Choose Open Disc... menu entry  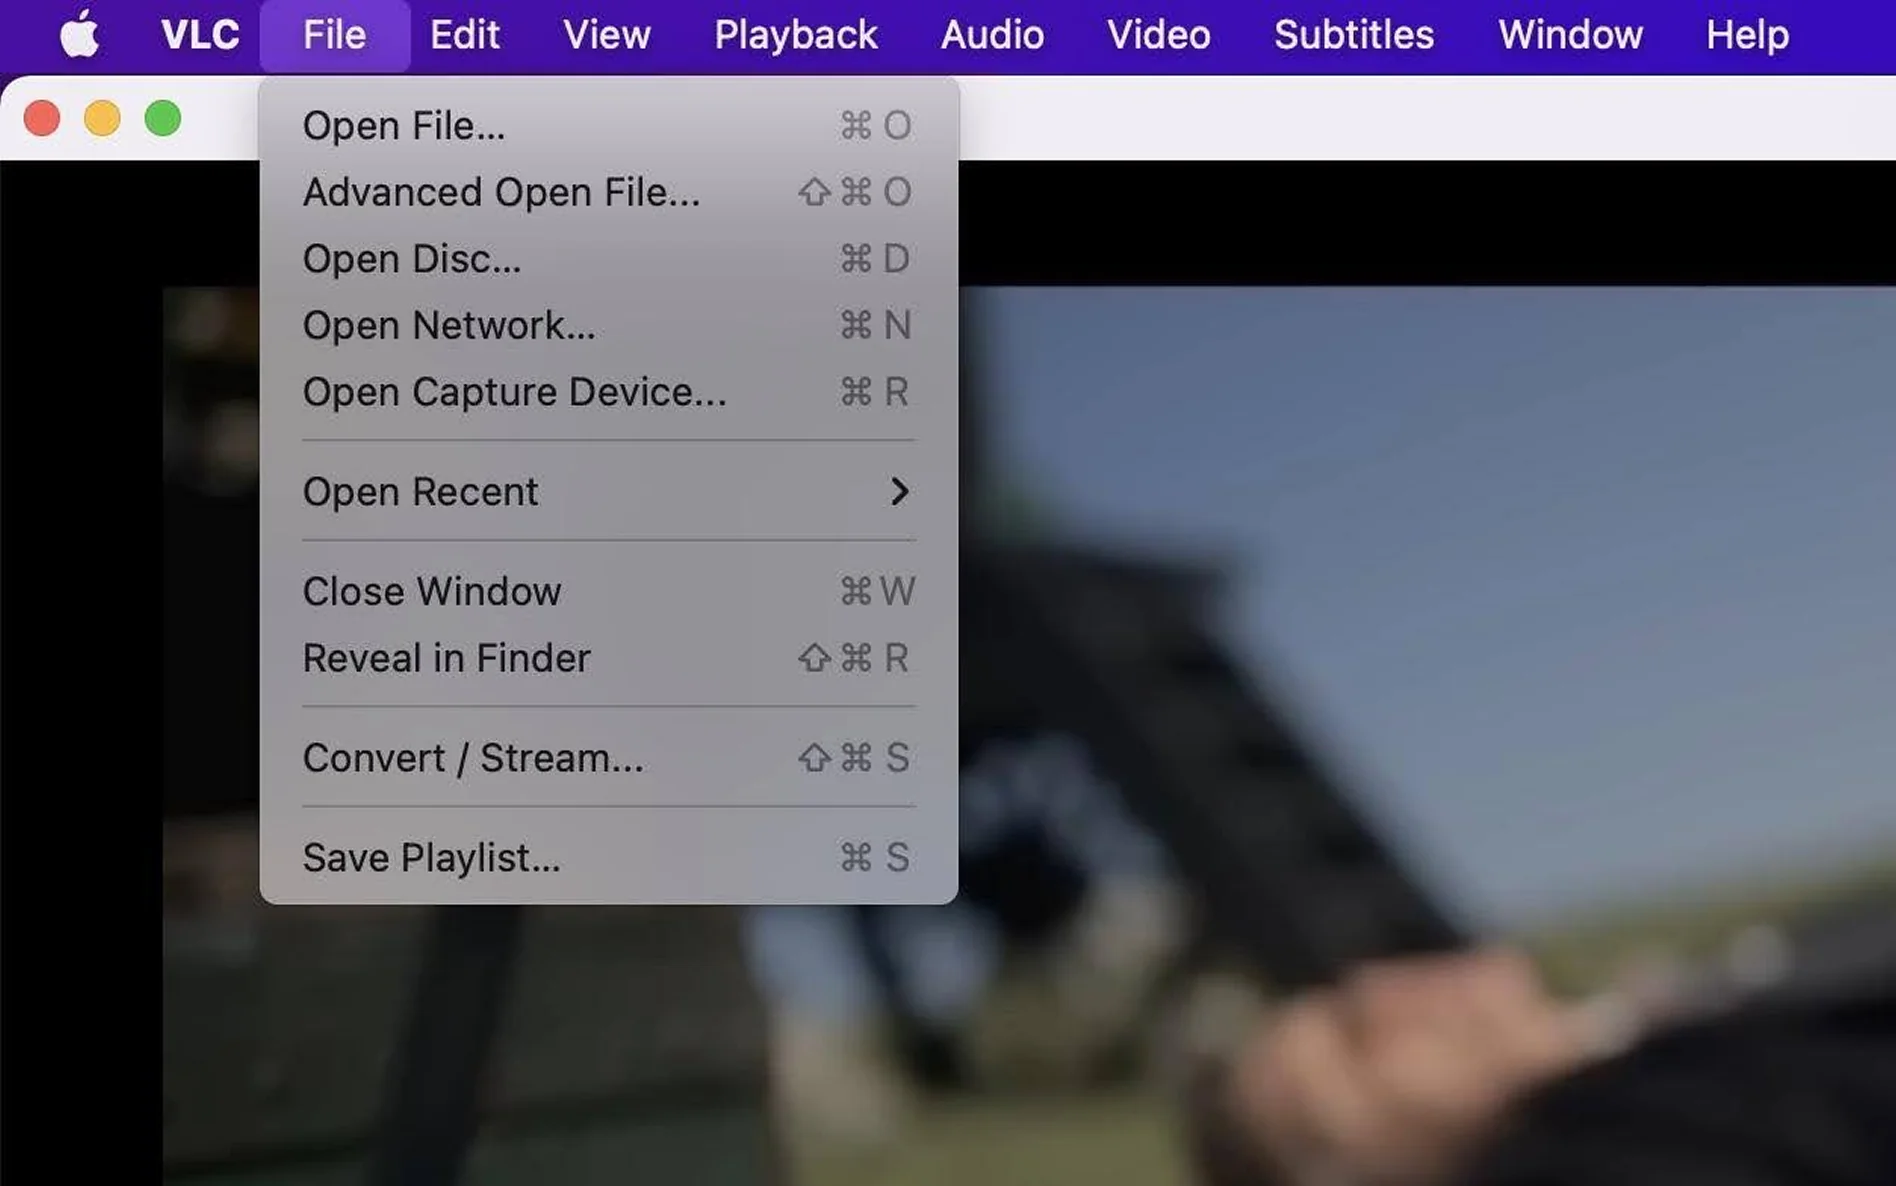[x=608, y=259]
